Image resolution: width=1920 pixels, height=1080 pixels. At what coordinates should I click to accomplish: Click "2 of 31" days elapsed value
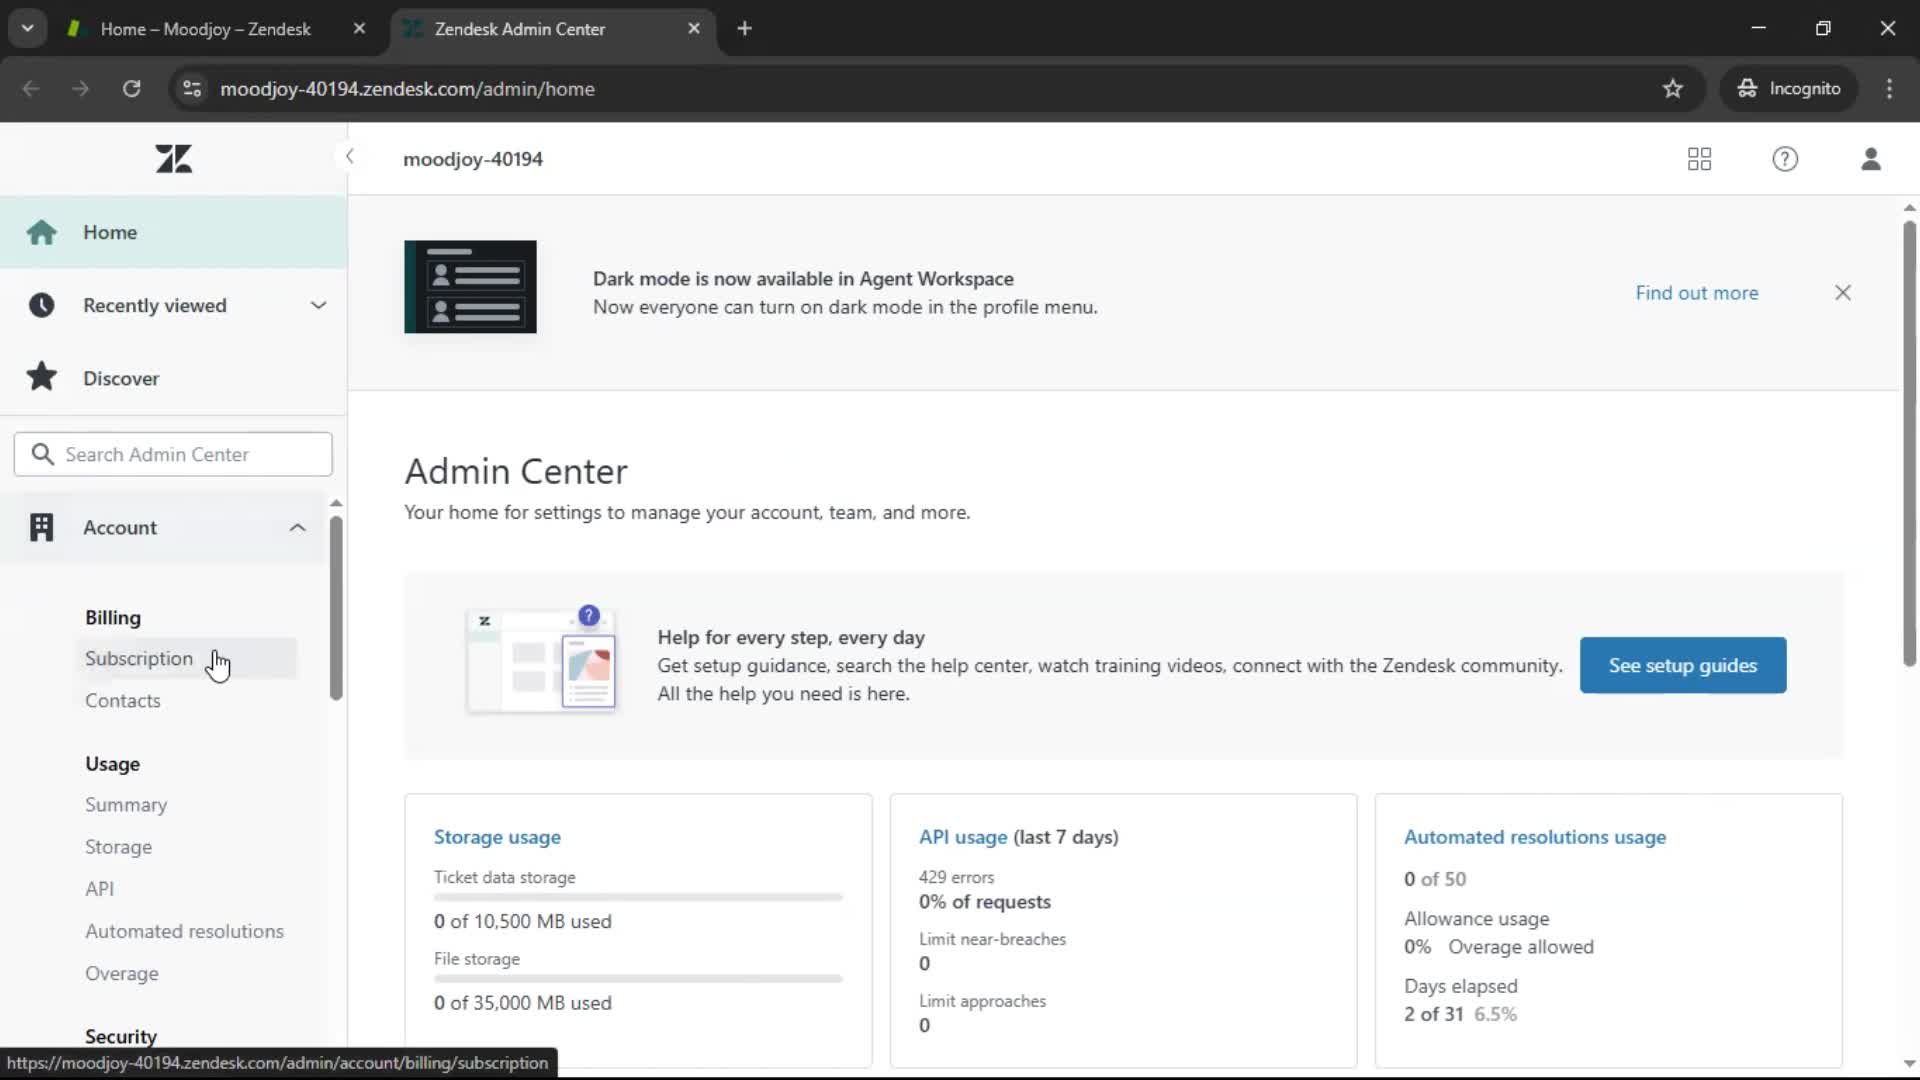coord(1433,1014)
